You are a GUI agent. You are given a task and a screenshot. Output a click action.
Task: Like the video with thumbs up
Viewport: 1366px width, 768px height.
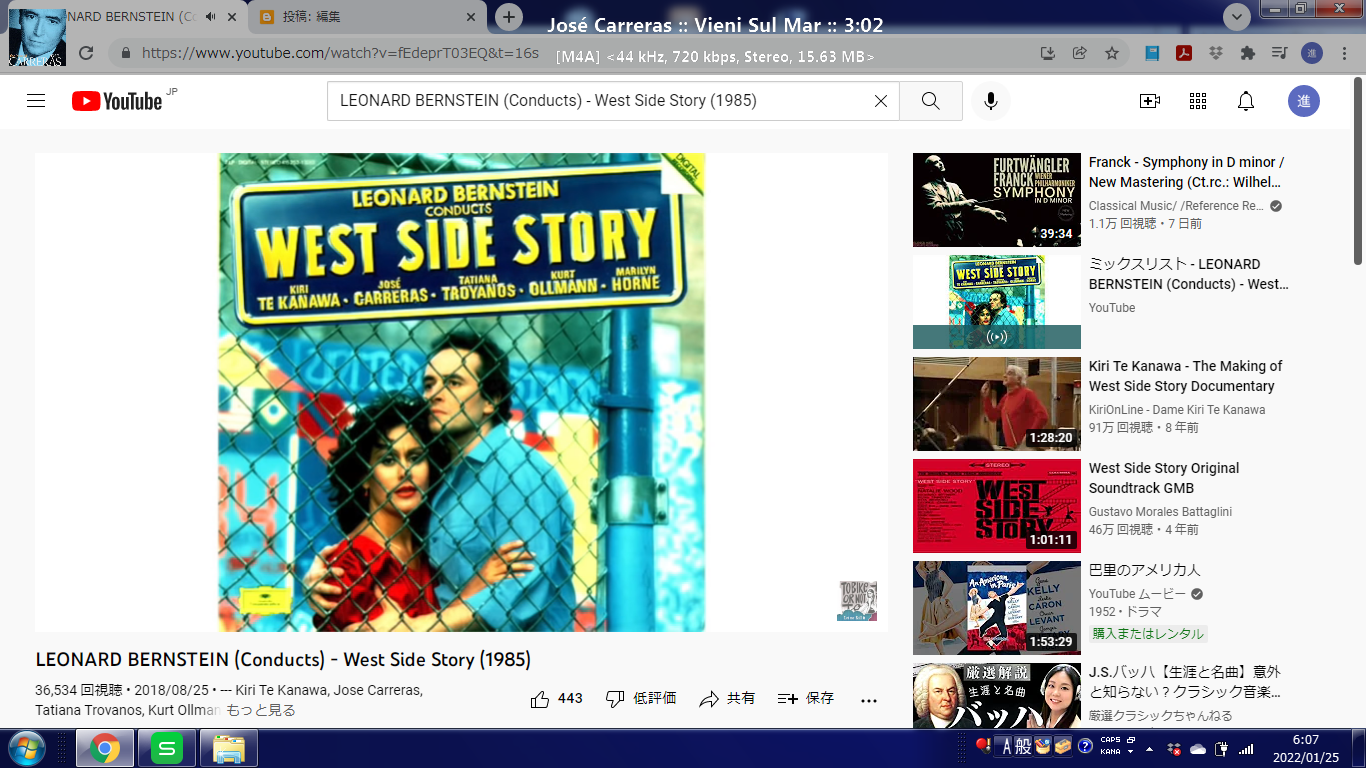click(x=556, y=699)
